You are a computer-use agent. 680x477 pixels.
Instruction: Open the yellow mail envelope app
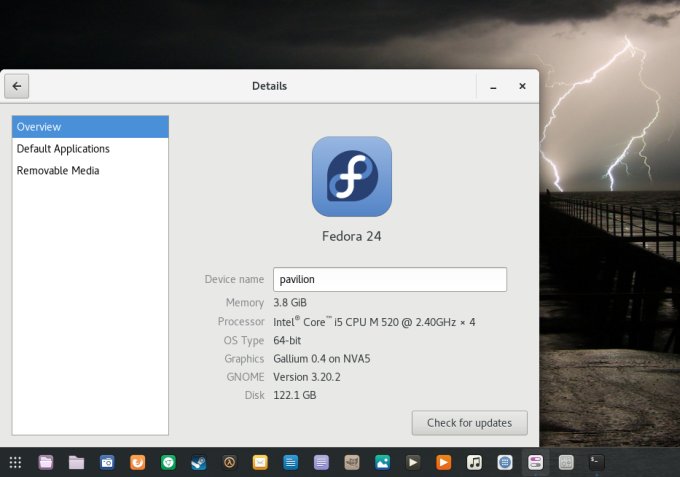[260, 462]
